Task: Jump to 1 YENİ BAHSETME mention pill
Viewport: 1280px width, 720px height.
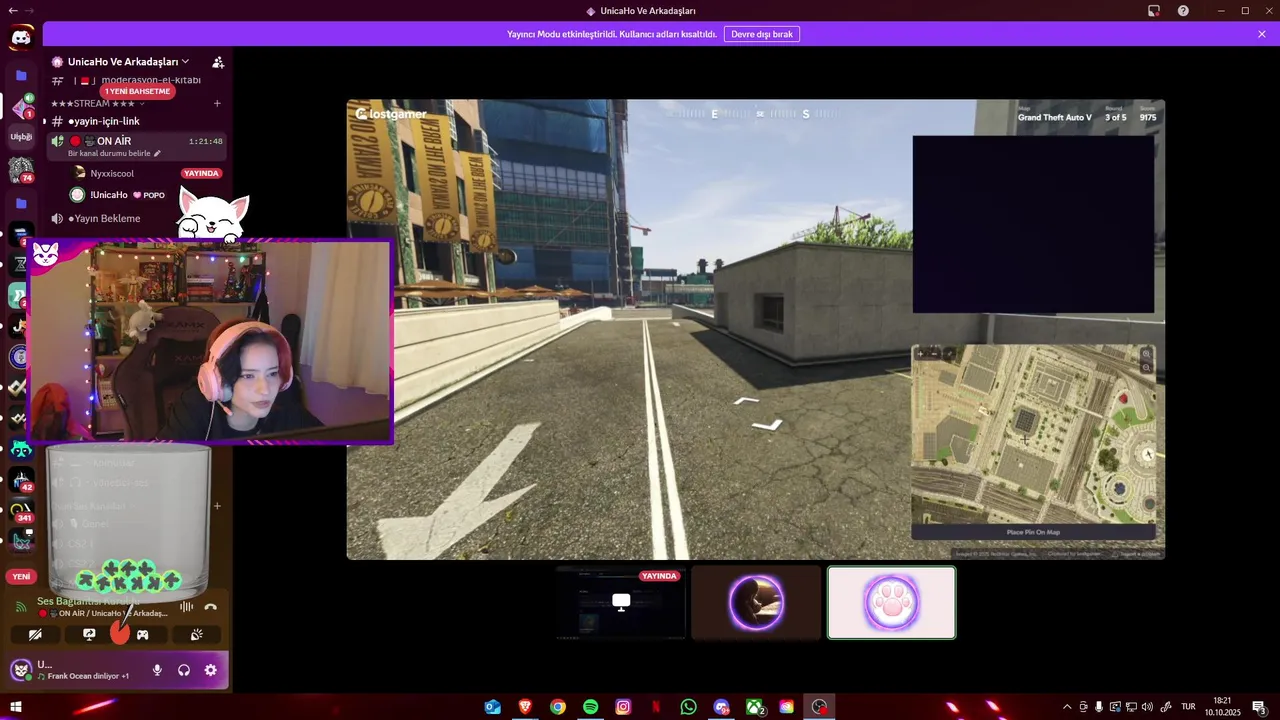Action: pos(137,91)
